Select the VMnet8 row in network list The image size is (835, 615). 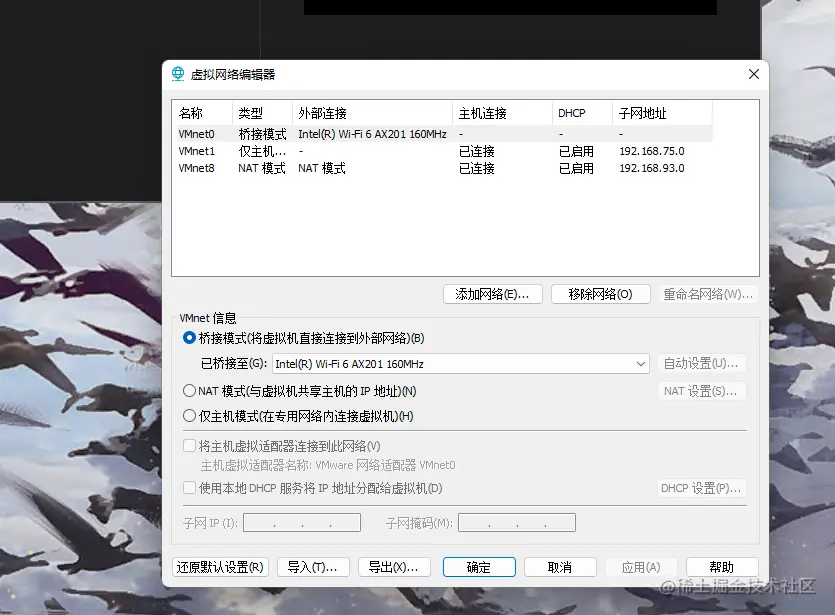point(444,168)
